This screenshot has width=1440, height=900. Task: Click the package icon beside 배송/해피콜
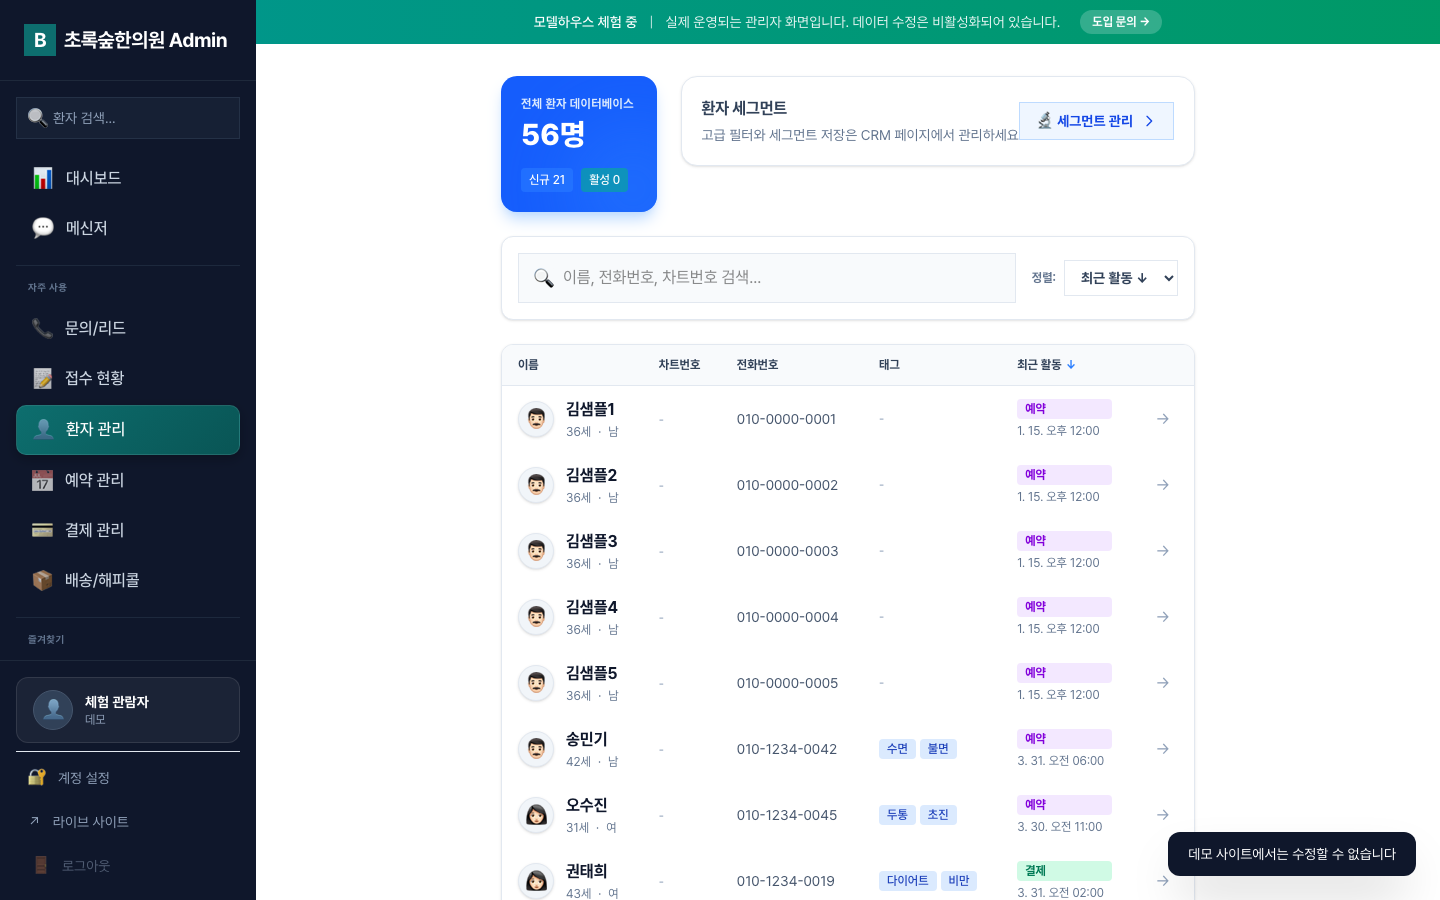(42, 580)
